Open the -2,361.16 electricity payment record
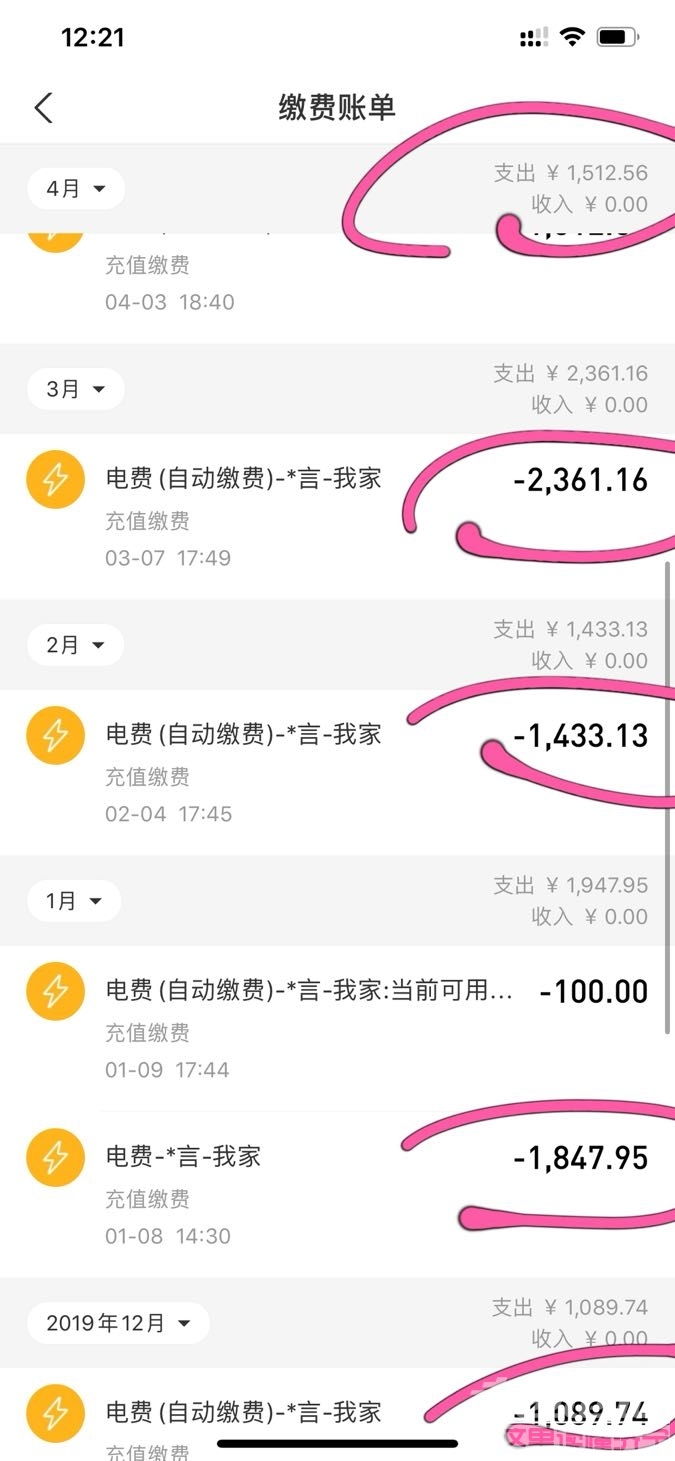This screenshot has height=1461, width=675. (x=337, y=516)
